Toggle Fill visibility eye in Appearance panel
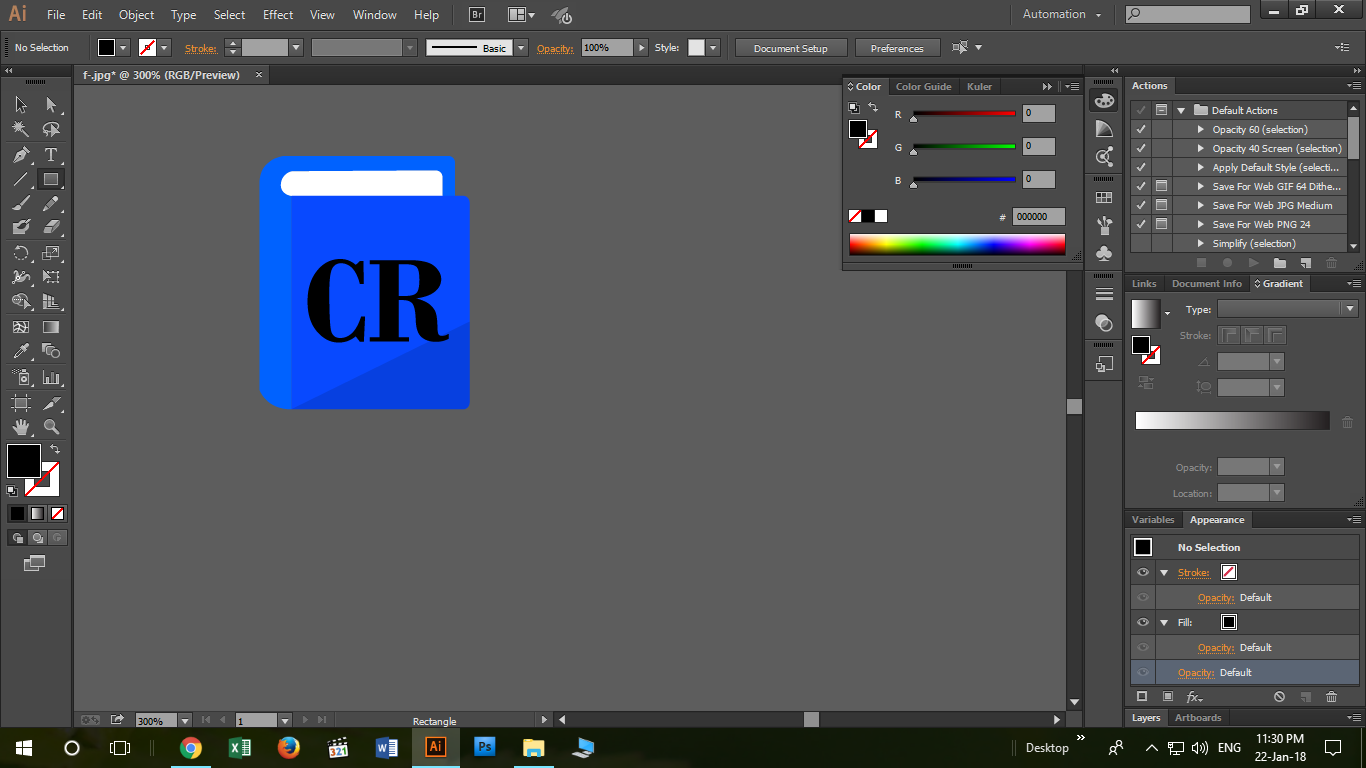 click(x=1143, y=622)
